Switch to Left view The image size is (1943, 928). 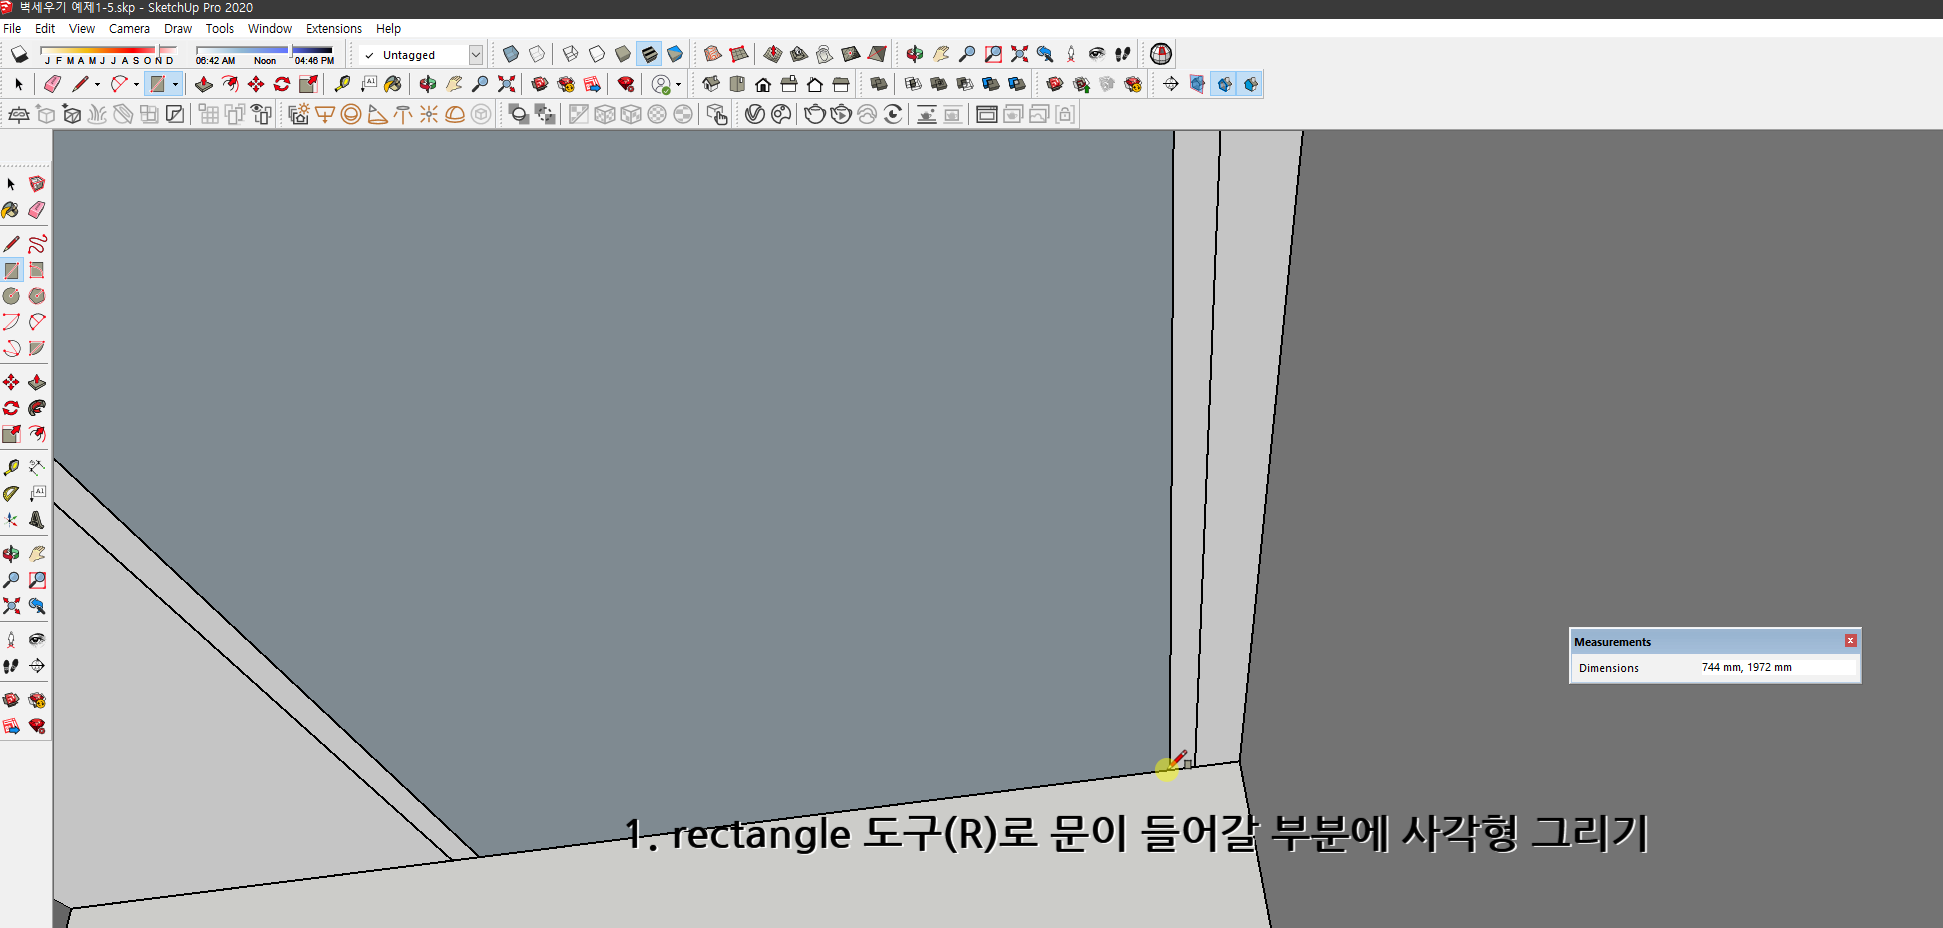(x=841, y=84)
